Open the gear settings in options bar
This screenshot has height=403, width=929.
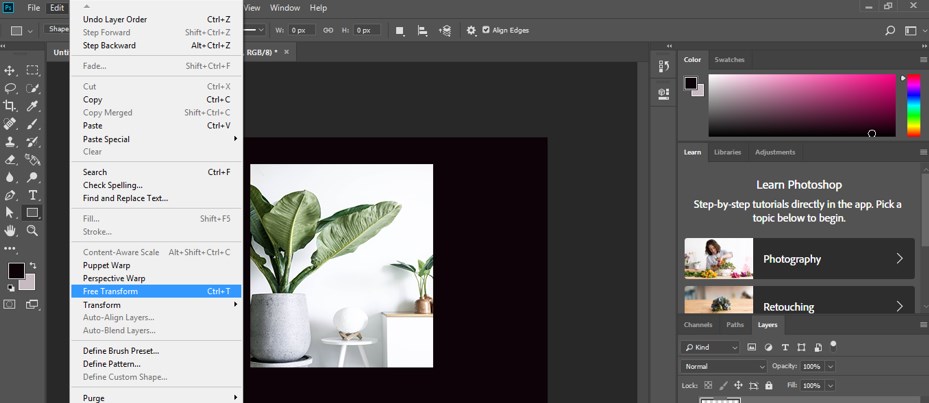click(x=471, y=30)
